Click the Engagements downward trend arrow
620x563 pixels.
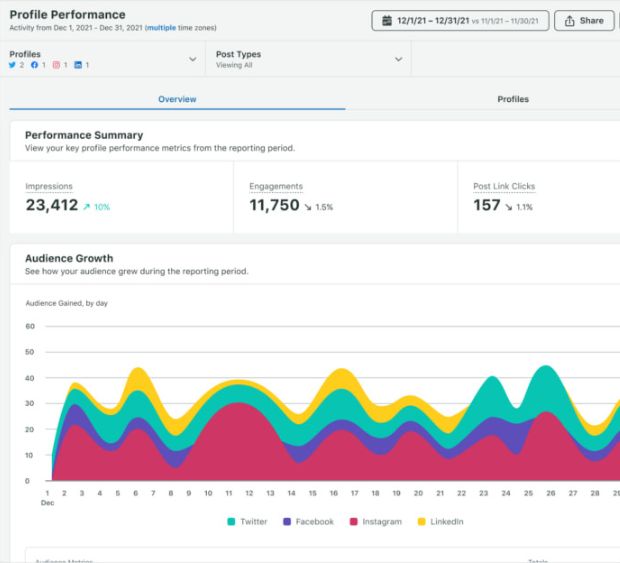(x=308, y=207)
